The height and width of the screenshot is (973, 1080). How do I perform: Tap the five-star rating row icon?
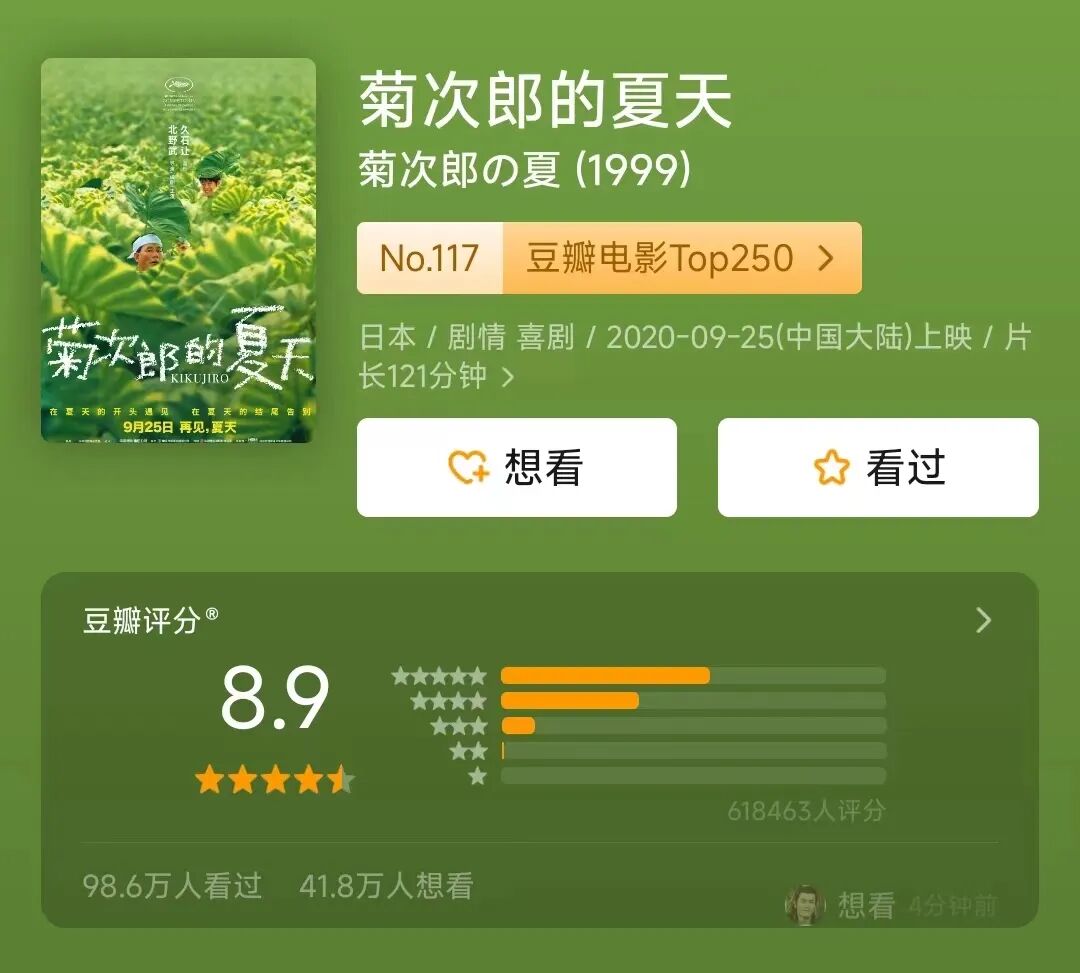[439, 676]
